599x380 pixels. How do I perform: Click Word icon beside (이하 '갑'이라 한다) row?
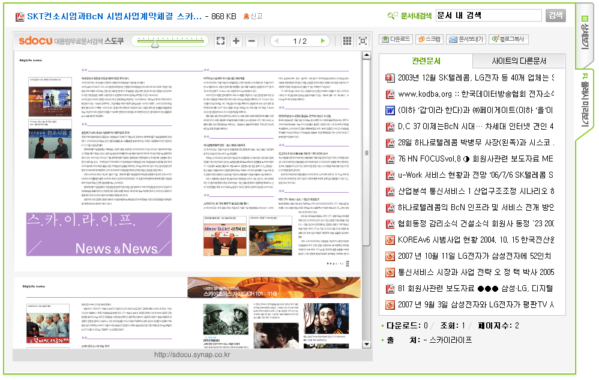pyautogui.click(x=390, y=110)
